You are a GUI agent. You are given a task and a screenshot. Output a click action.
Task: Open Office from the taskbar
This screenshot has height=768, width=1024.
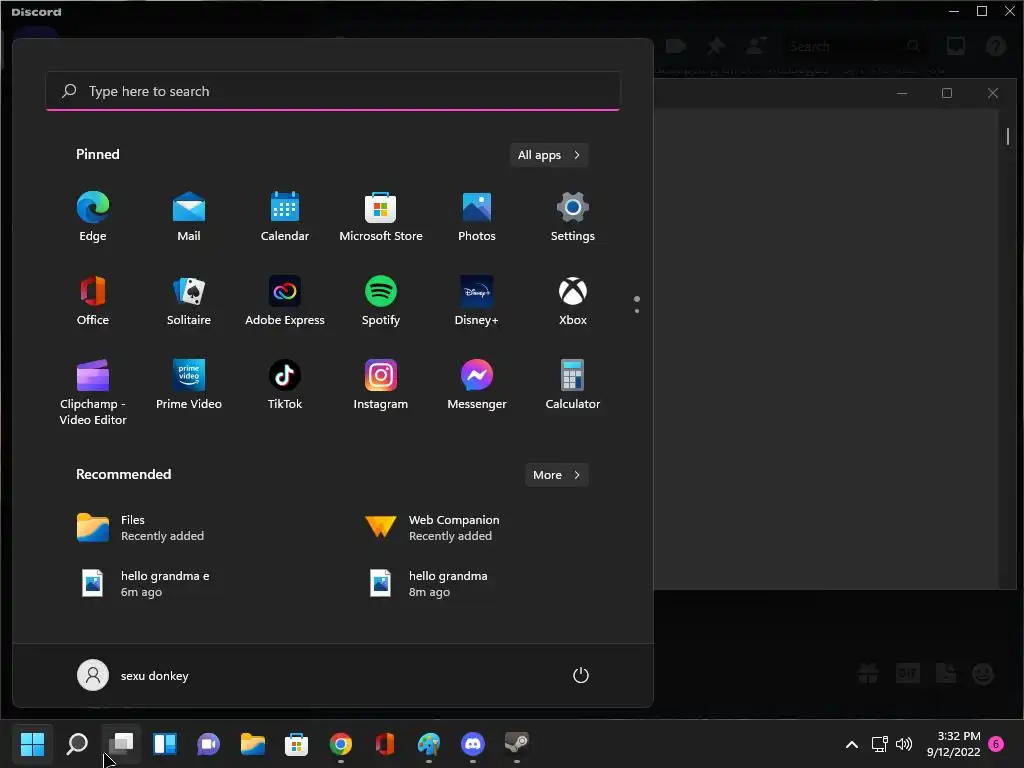point(385,743)
